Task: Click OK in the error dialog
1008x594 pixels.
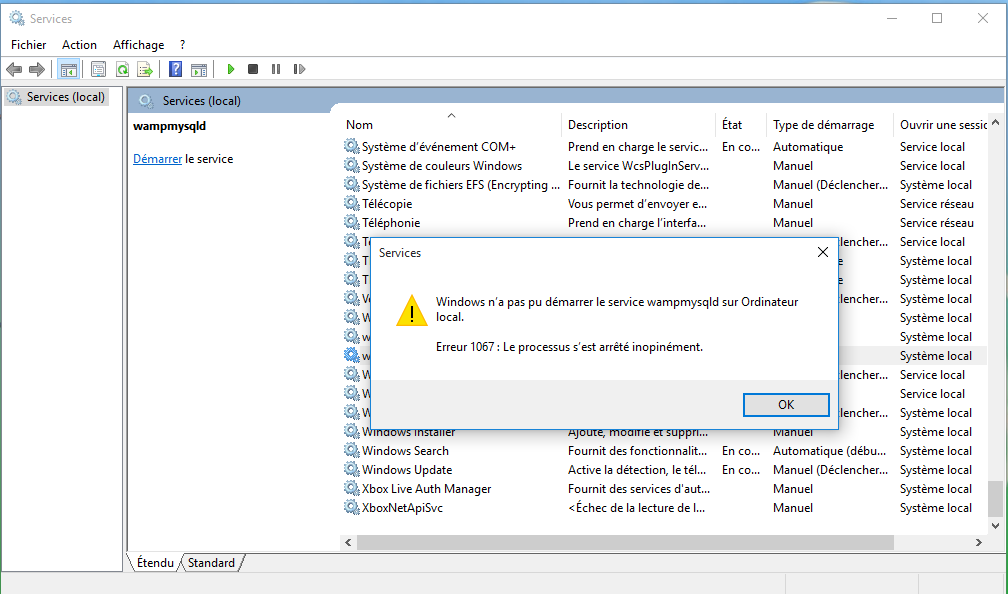Action: click(786, 405)
